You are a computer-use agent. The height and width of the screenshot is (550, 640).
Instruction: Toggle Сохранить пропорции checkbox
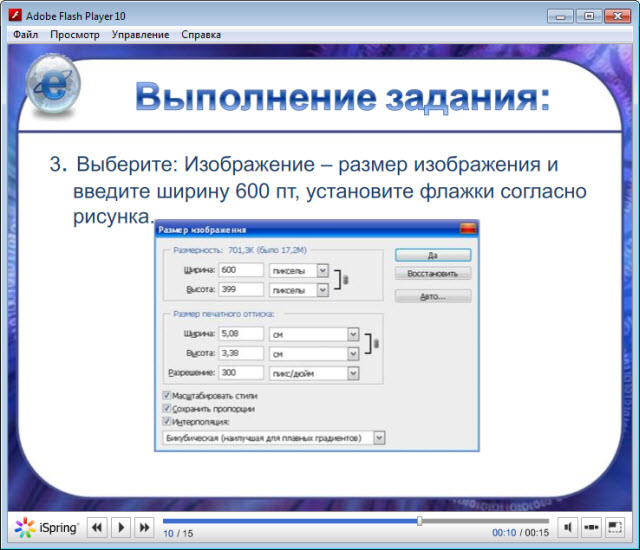167,408
